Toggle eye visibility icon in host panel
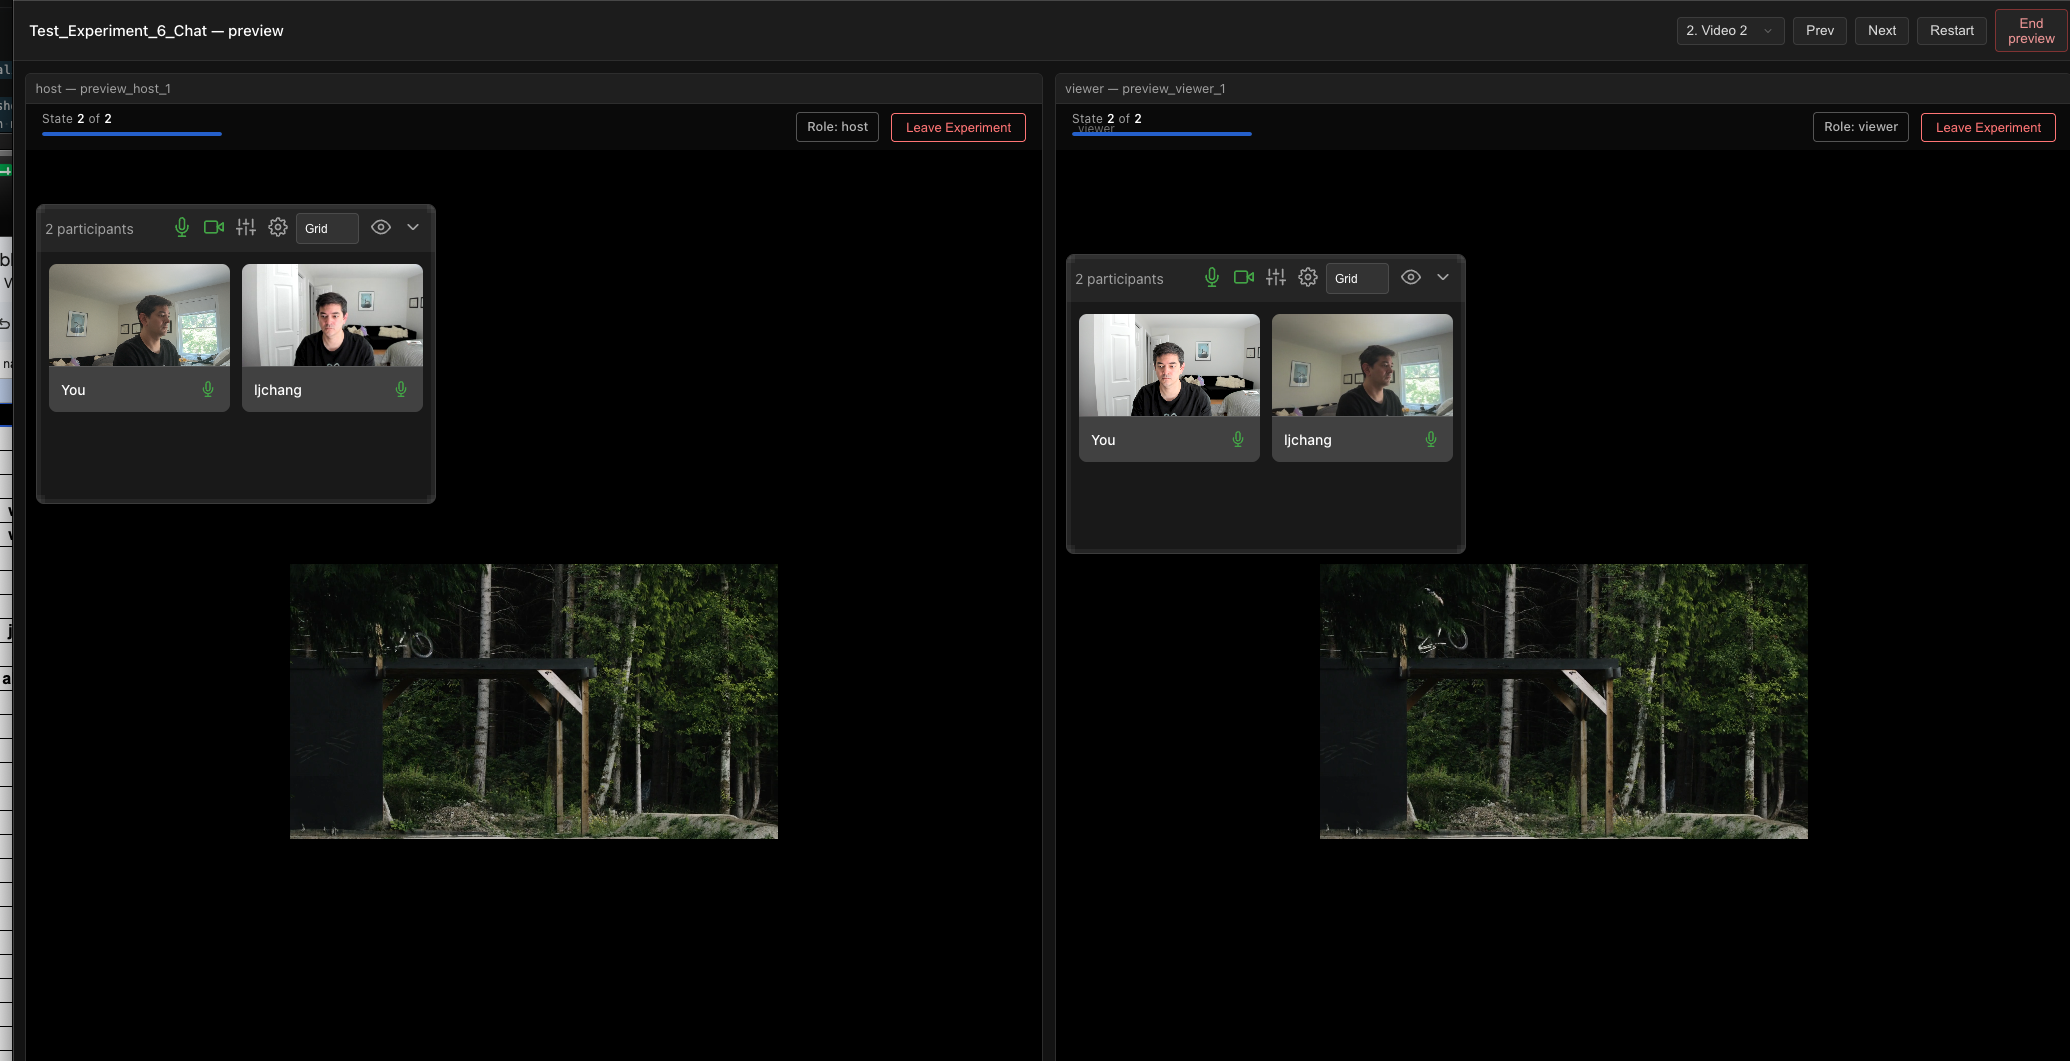The image size is (2070, 1061). click(381, 227)
